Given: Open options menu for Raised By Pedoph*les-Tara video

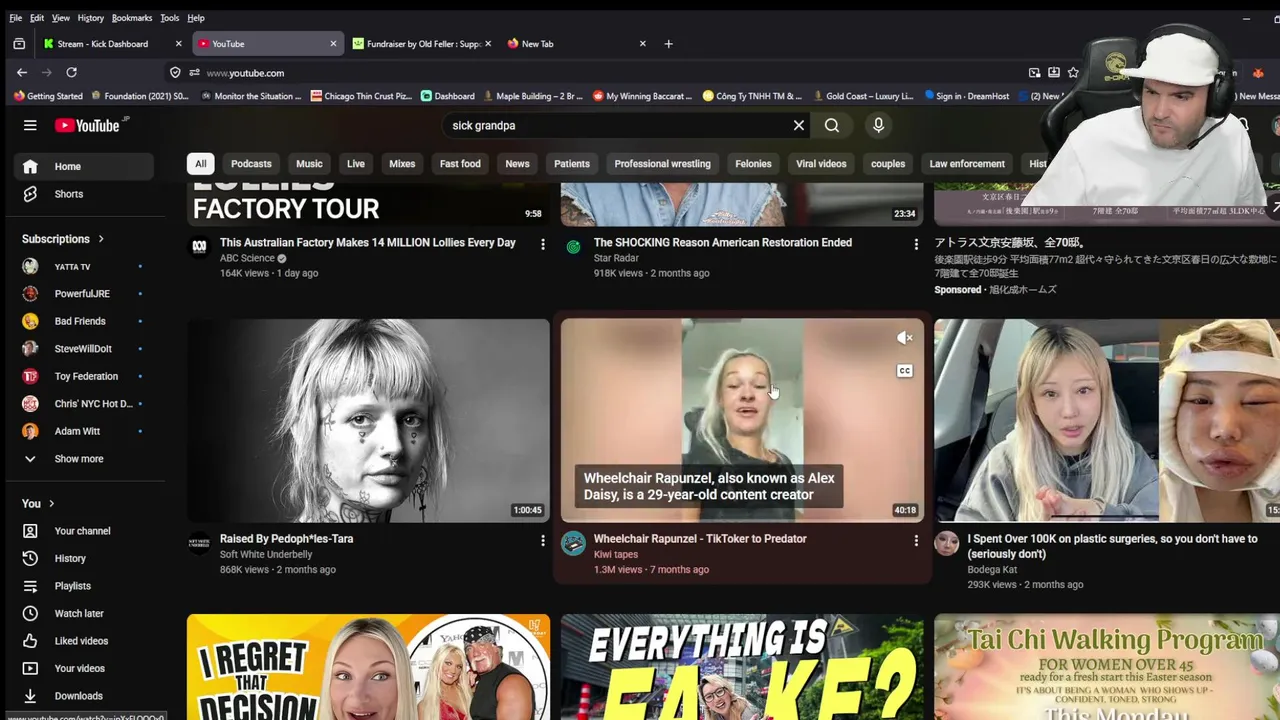Looking at the screenshot, I should pos(543,540).
